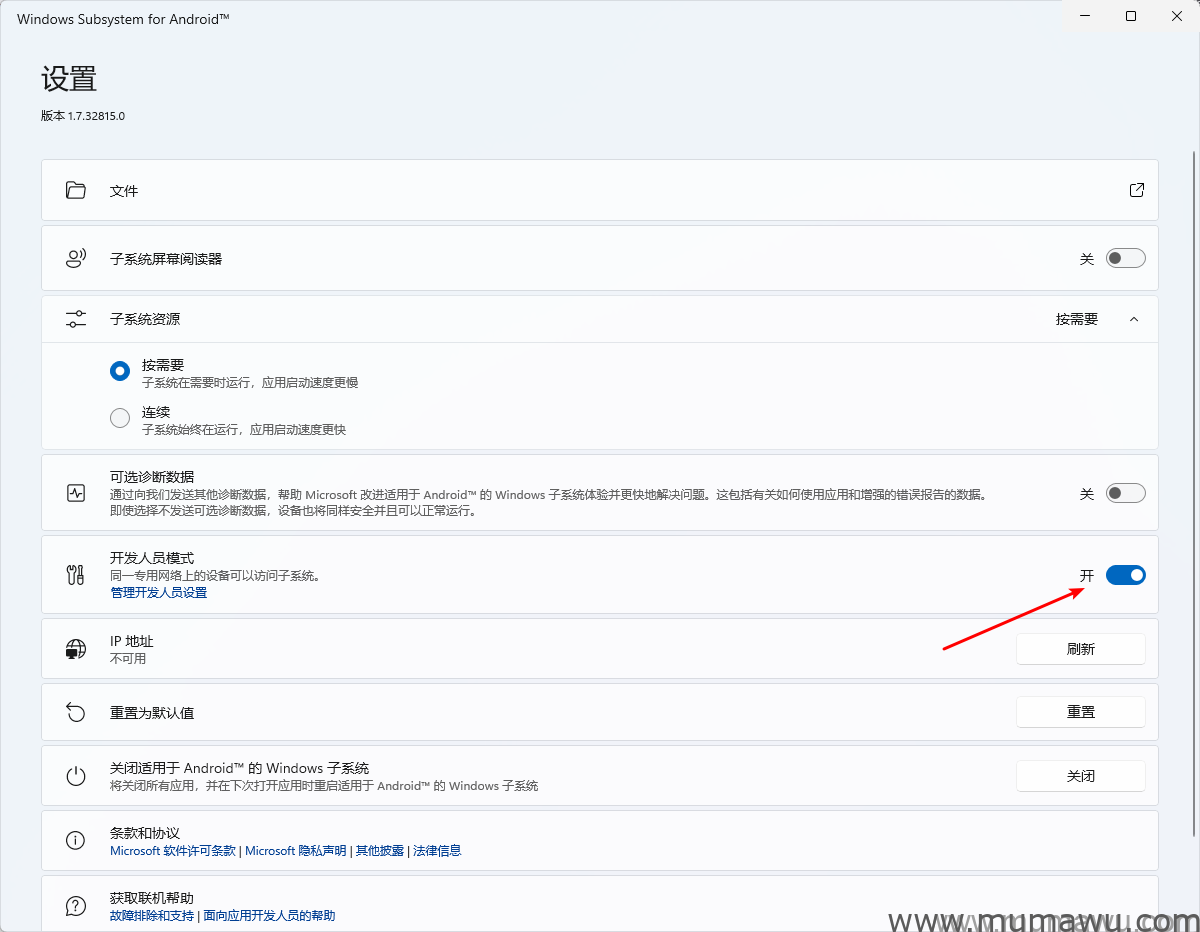Open the 文件 folder icon
This screenshot has height=932, width=1200.
click(x=75, y=190)
